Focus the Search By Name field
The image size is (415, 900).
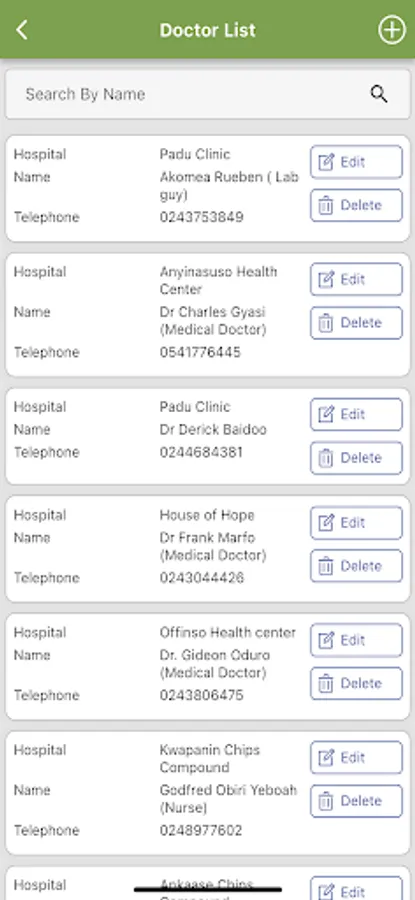tap(207, 94)
